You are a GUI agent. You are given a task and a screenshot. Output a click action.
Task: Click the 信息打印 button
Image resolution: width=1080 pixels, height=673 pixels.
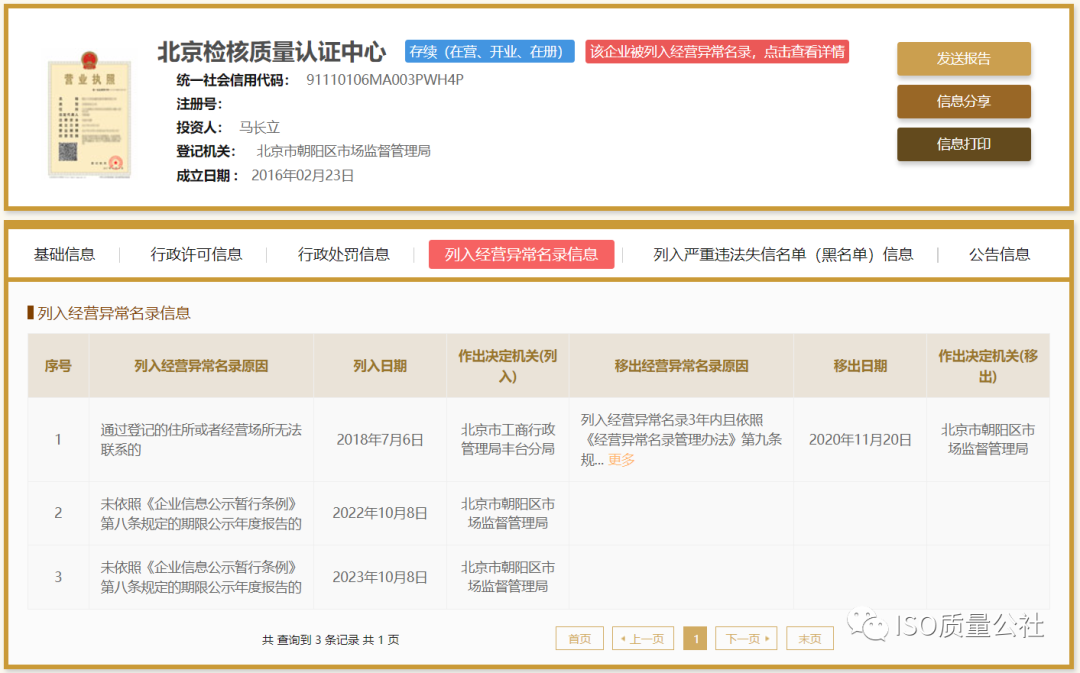[963, 144]
